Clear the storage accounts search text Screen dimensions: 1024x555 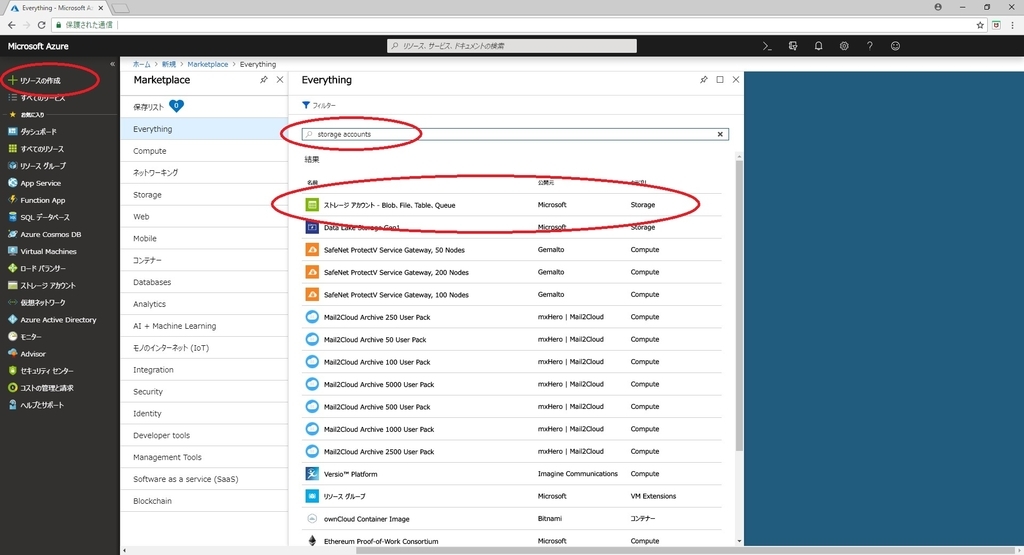tap(720, 135)
